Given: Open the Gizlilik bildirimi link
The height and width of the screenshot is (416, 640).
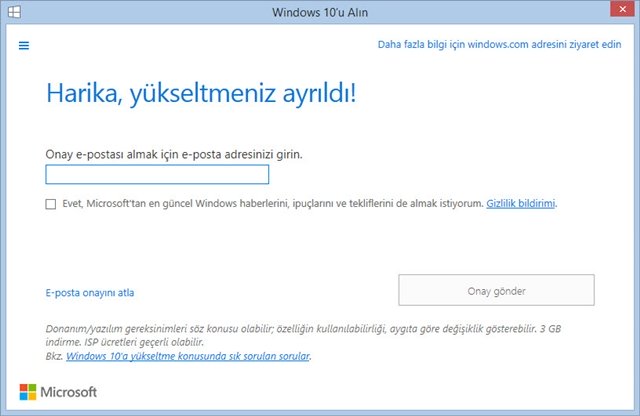Looking at the screenshot, I should 521,203.
